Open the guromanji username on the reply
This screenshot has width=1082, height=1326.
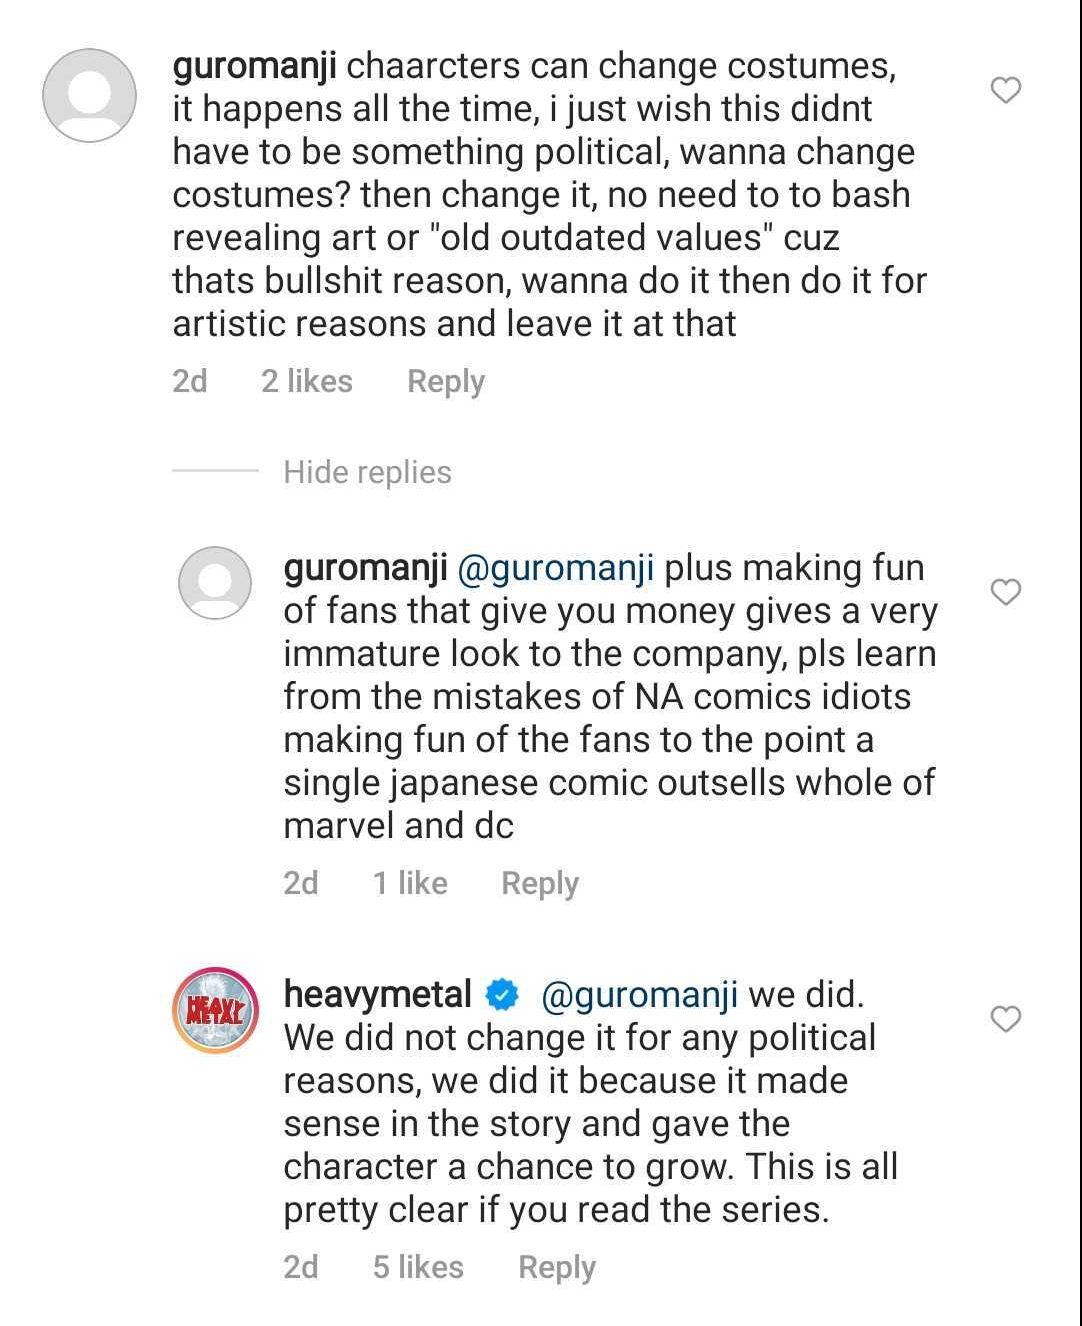[x=365, y=568]
